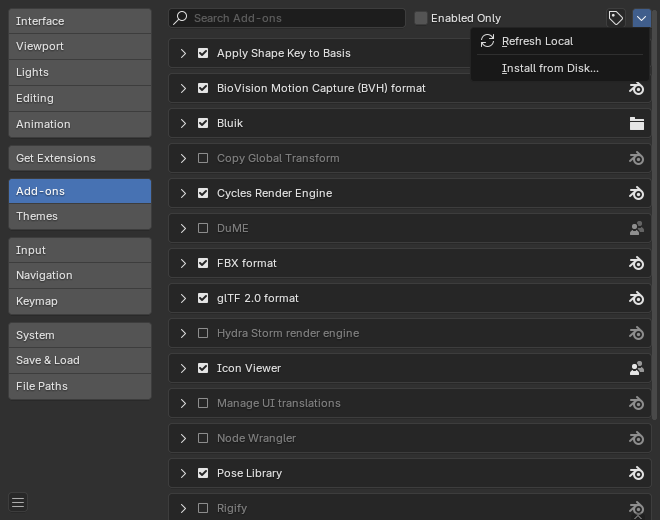Click Blender logo icon on Cycles Render Engine row

click(x=636, y=193)
